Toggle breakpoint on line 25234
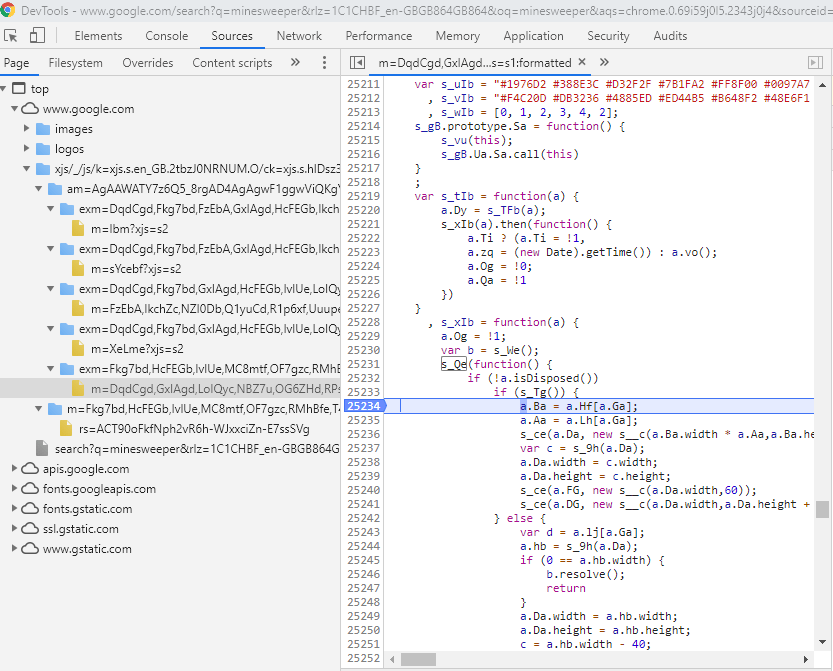The image size is (833, 671). 363,406
